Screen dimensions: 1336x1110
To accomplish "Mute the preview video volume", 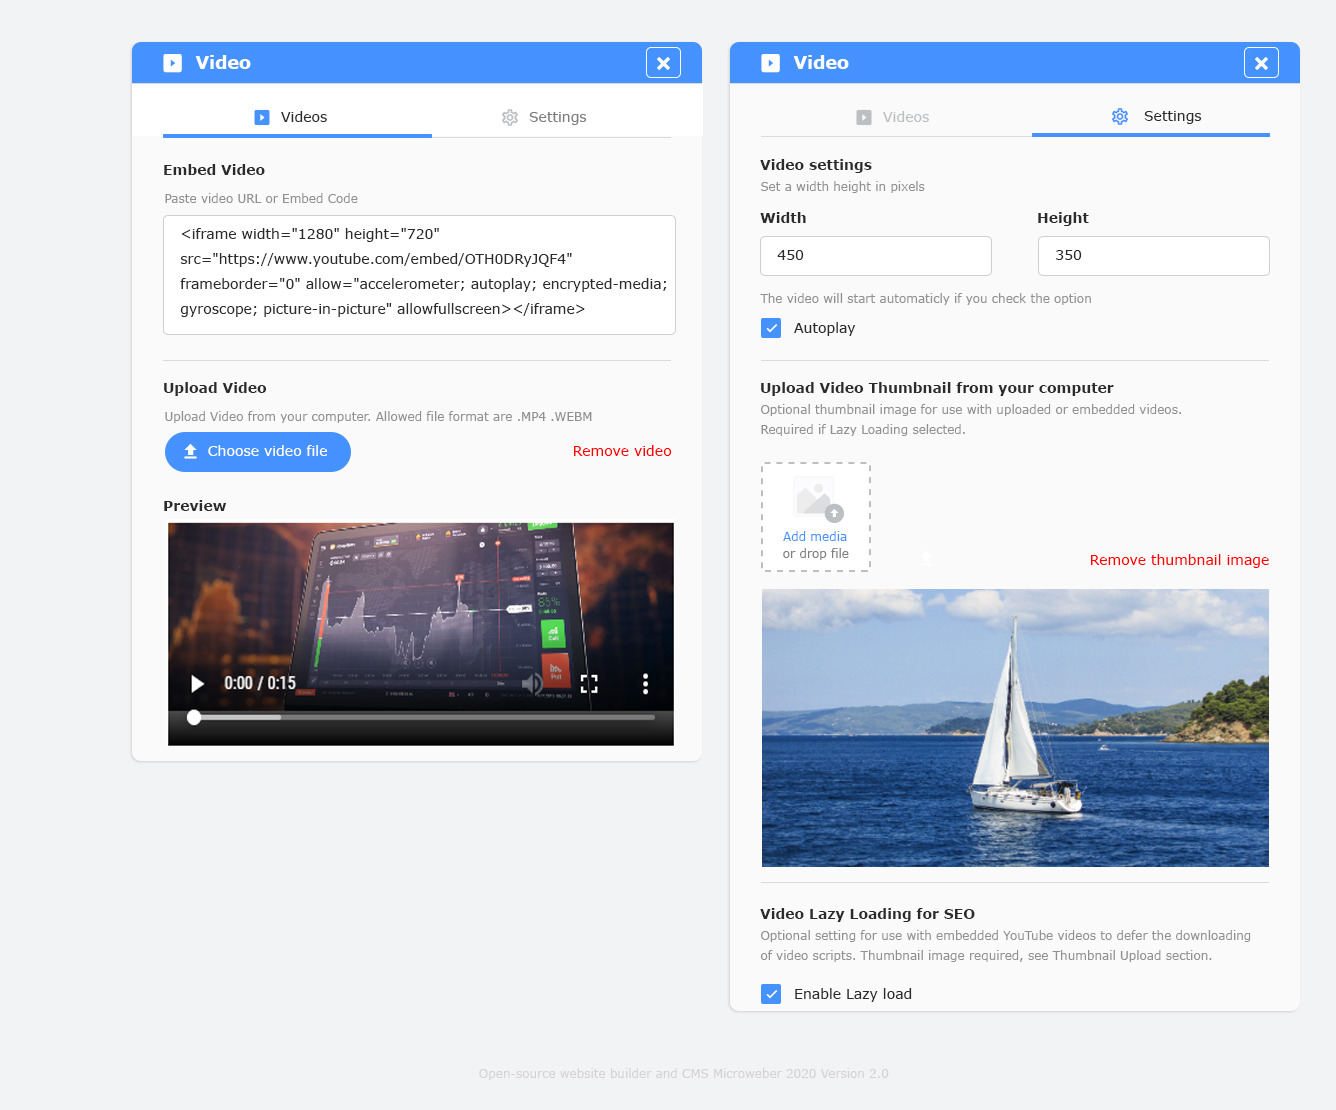I will 533,684.
